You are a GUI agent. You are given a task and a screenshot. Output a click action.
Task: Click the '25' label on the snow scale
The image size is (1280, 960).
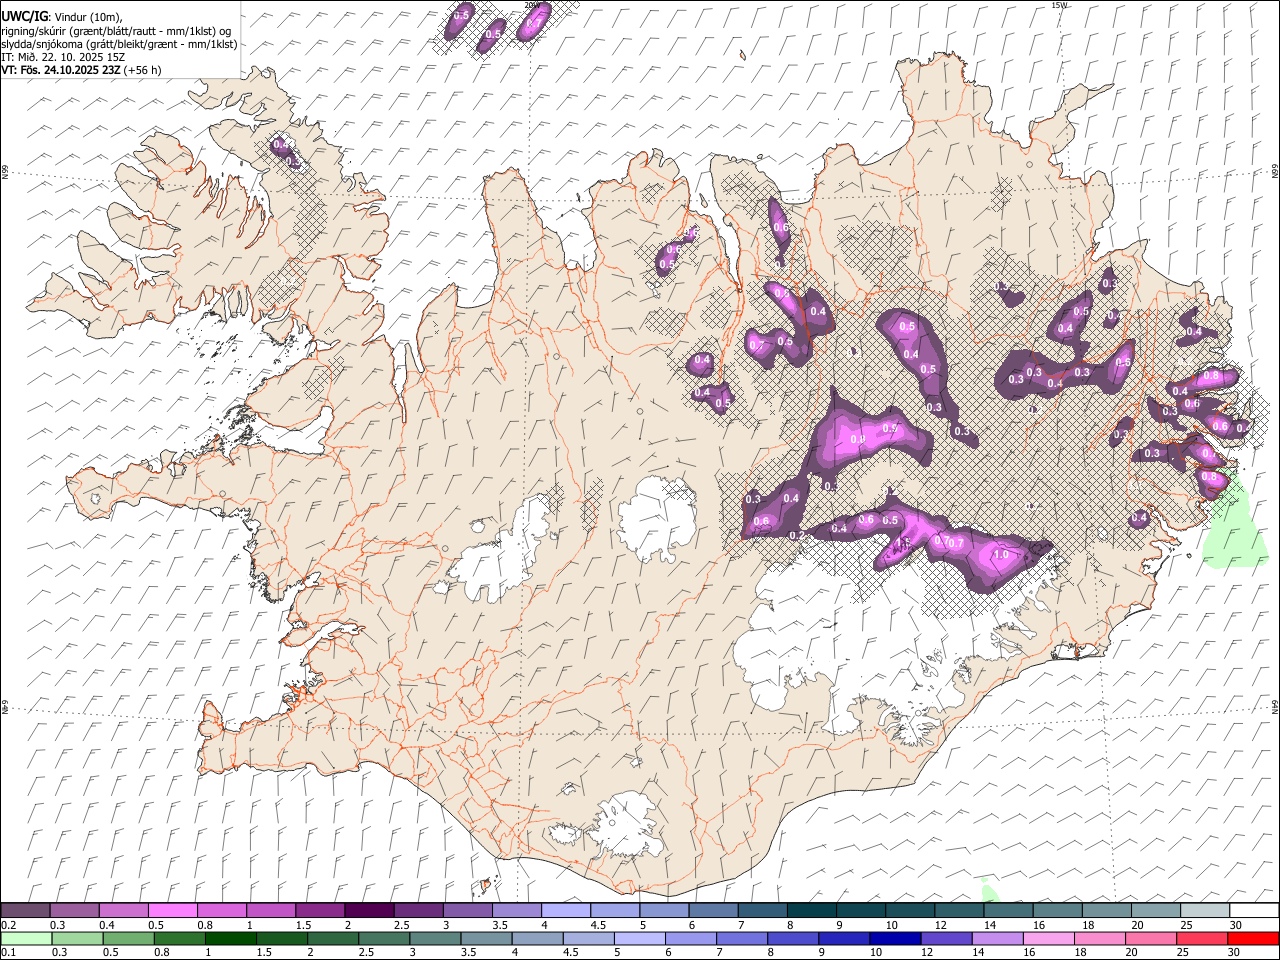pyautogui.click(x=1186, y=925)
